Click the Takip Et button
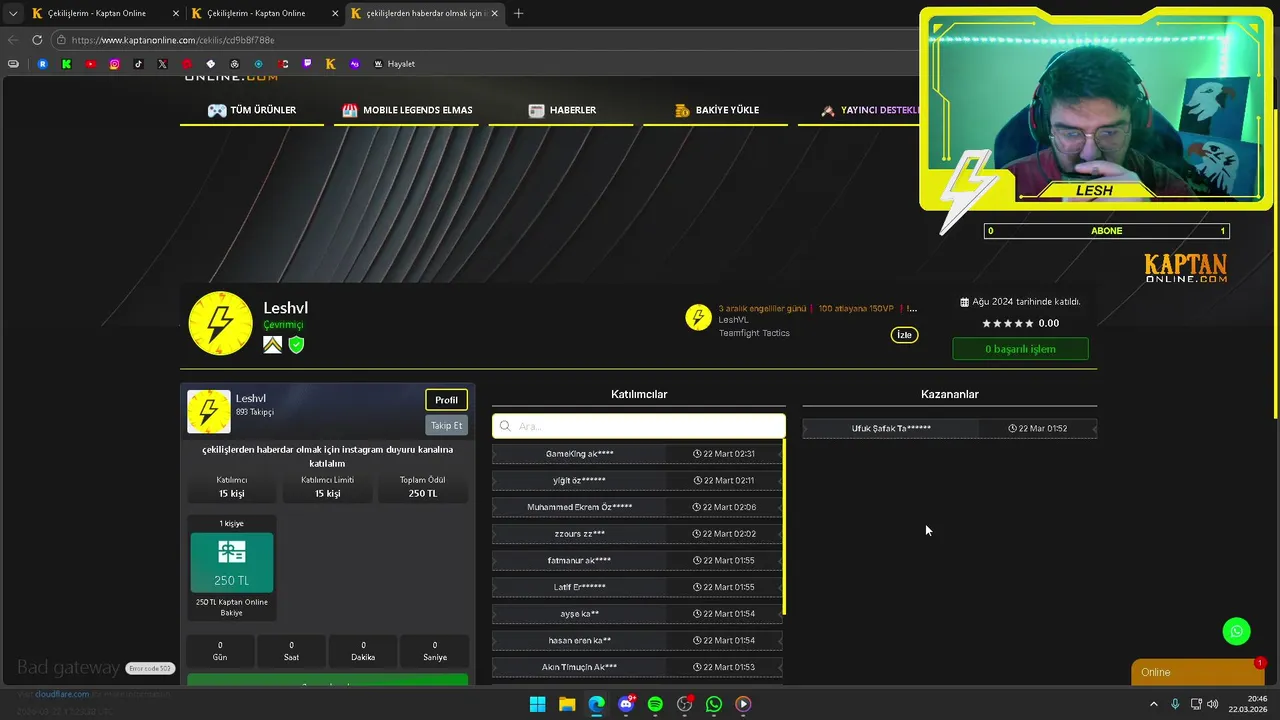This screenshot has height=720, width=1280. click(x=446, y=425)
